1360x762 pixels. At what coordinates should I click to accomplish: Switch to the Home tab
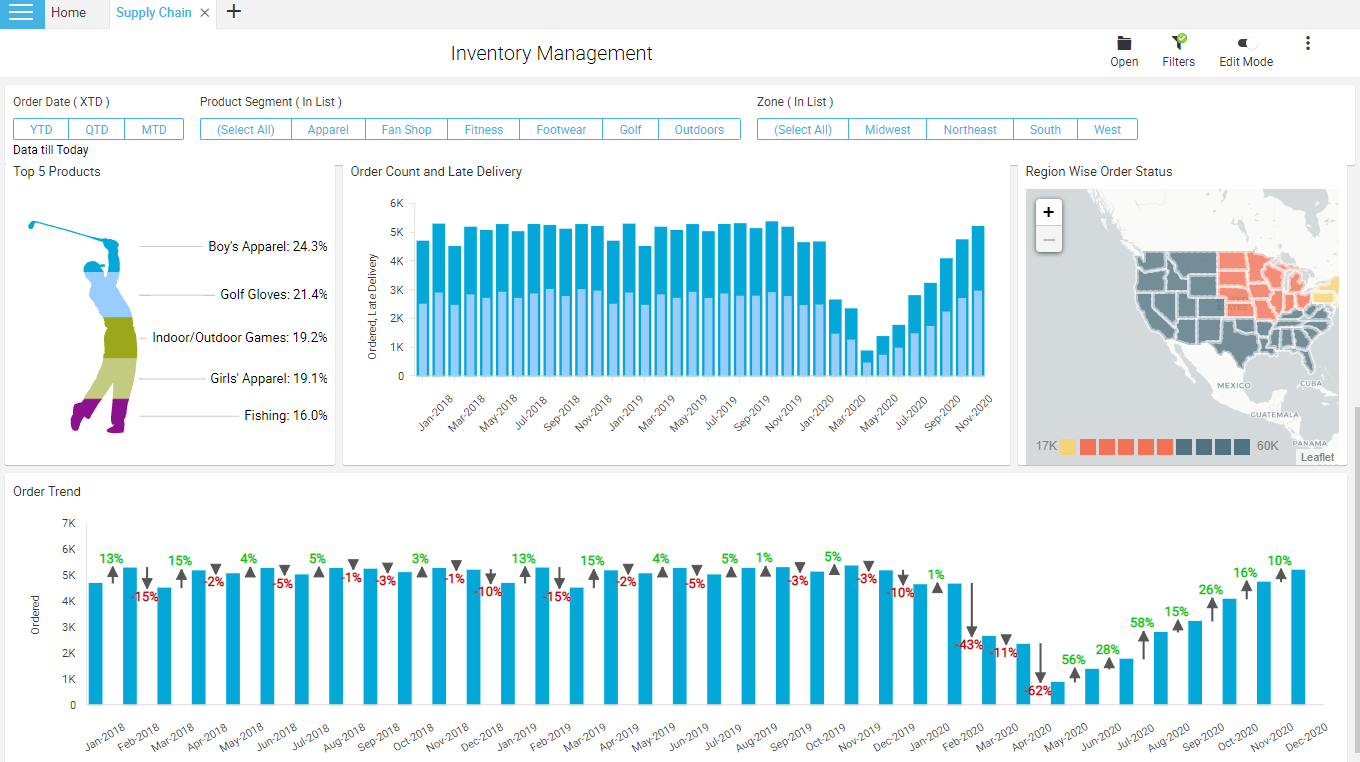[x=68, y=13]
